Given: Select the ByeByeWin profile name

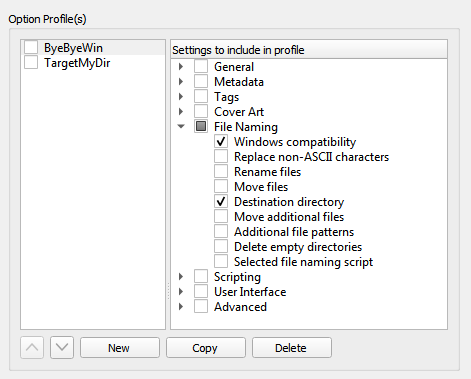Looking at the screenshot, I should pos(73,48).
